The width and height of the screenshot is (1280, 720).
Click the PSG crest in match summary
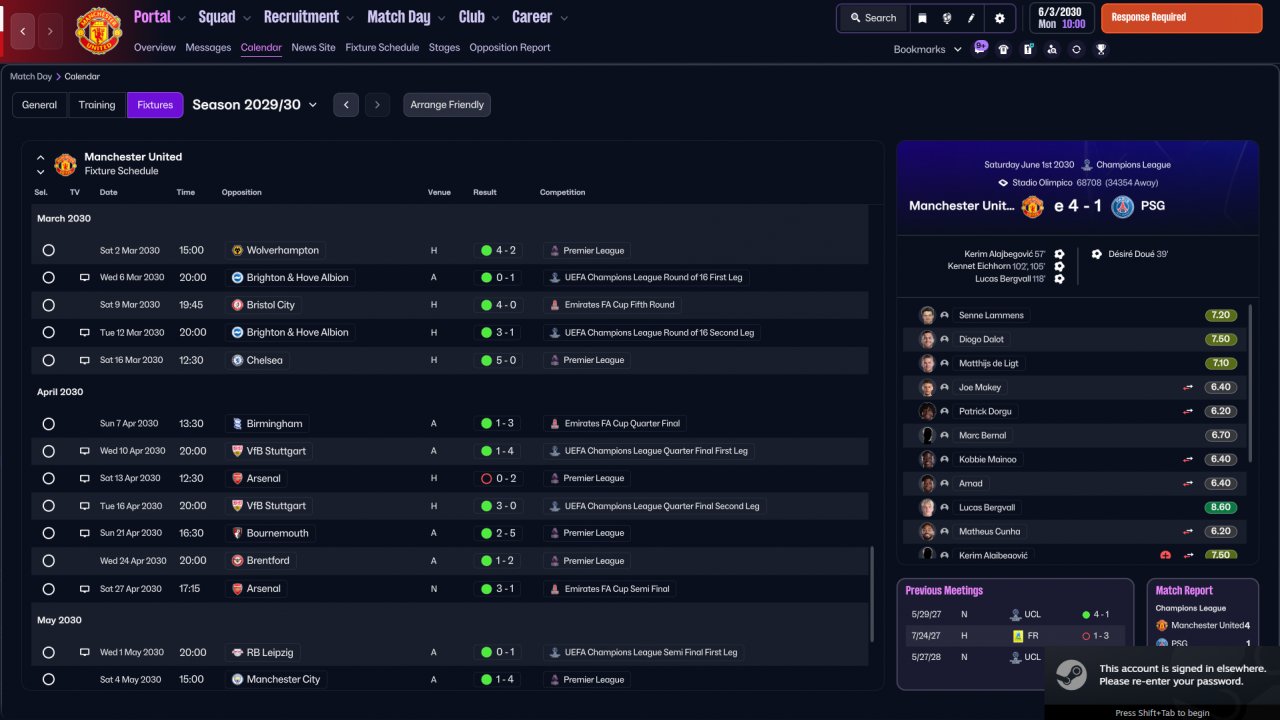(1123, 206)
